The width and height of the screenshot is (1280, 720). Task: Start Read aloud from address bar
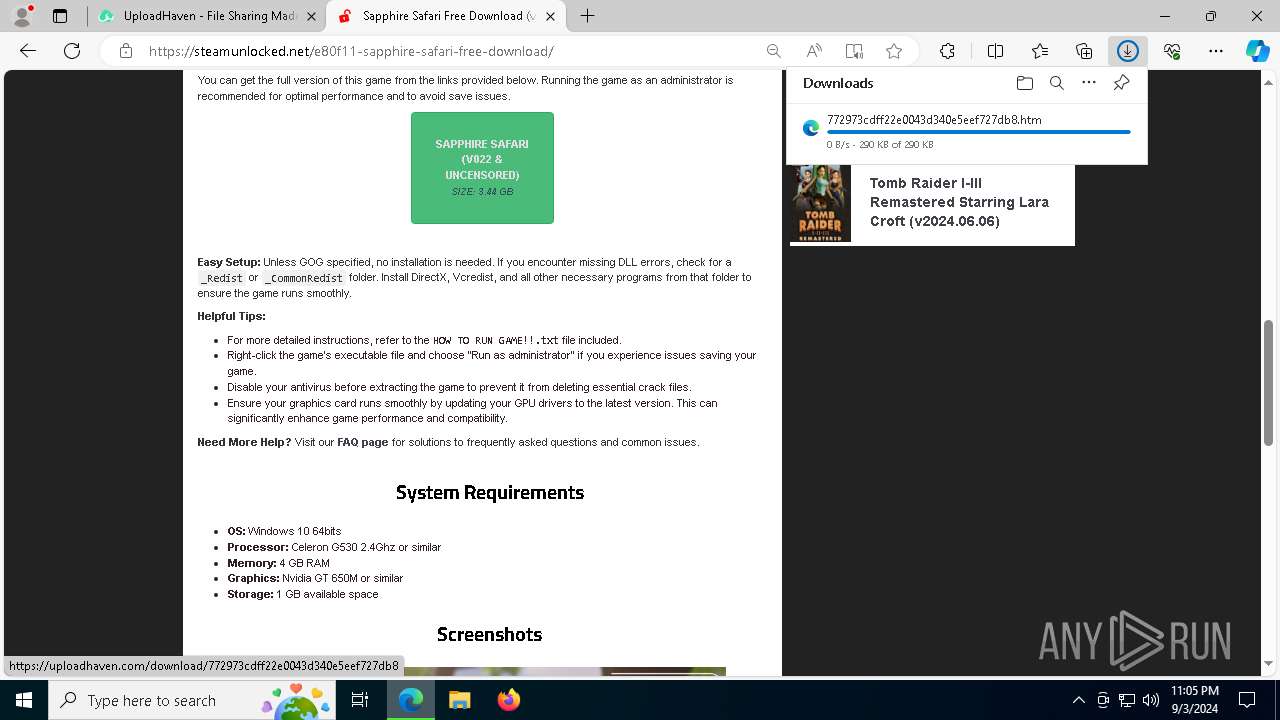click(814, 51)
